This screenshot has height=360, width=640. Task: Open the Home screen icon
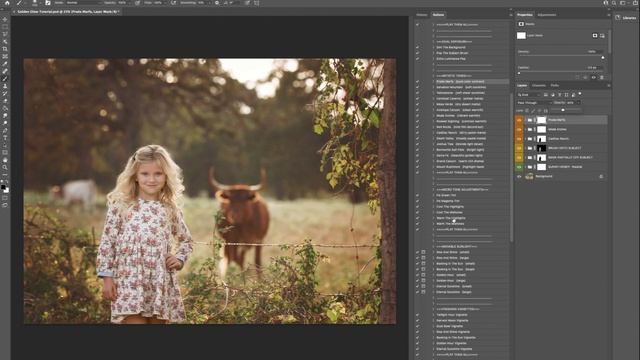pos(7,3)
